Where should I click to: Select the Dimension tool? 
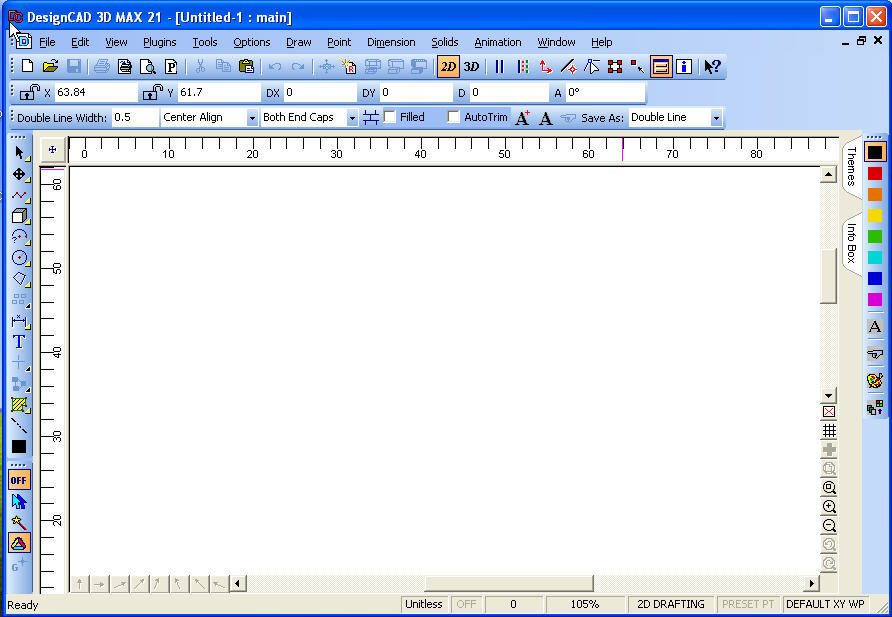[20, 321]
